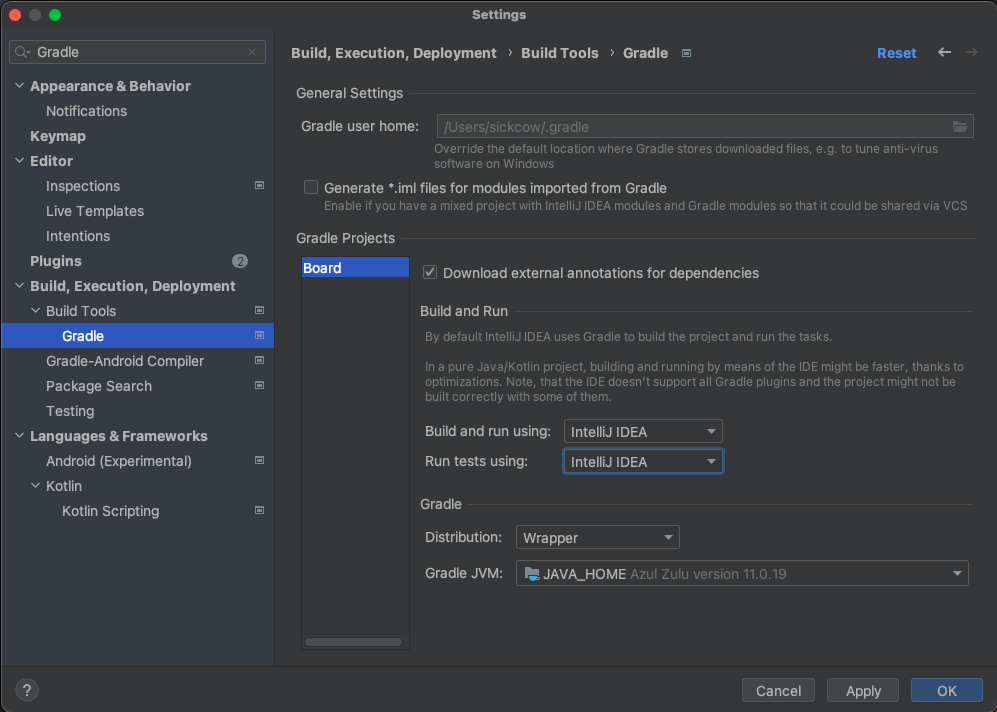Click the project-level icon on the selected Gradle row
The width and height of the screenshot is (997, 712).
point(259,335)
